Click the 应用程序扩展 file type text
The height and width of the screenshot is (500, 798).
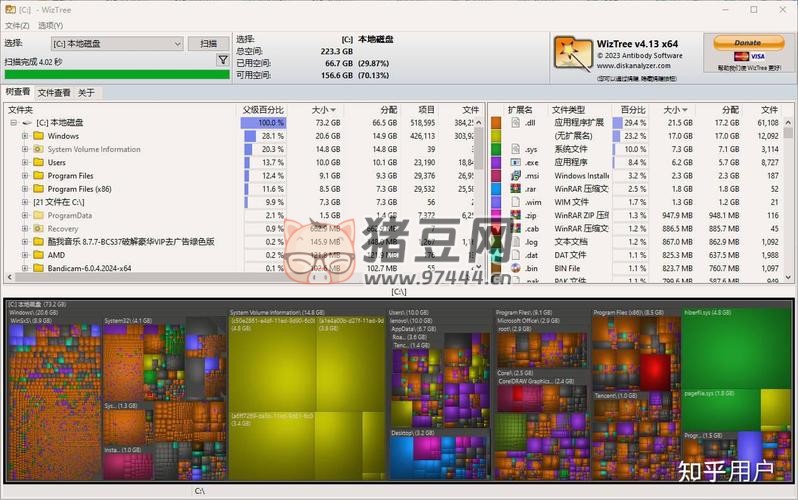pyautogui.click(x=579, y=123)
